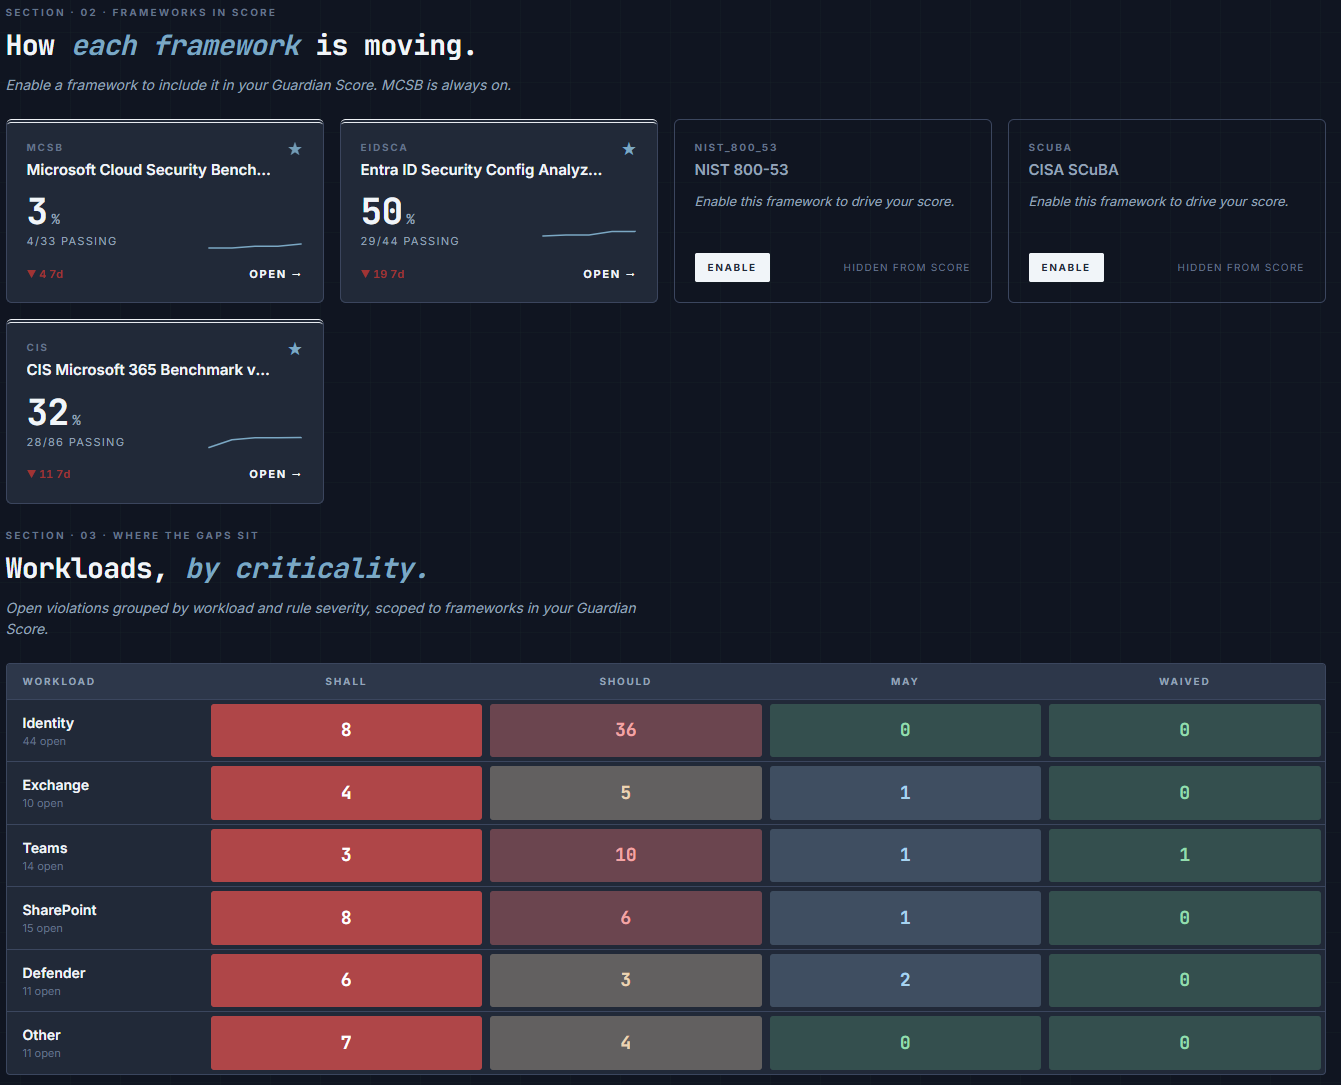Viewport: 1341px width, 1085px height.
Task: Select the Teams SHALL cell showing 3
Action: pyautogui.click(x=346, y=855)
